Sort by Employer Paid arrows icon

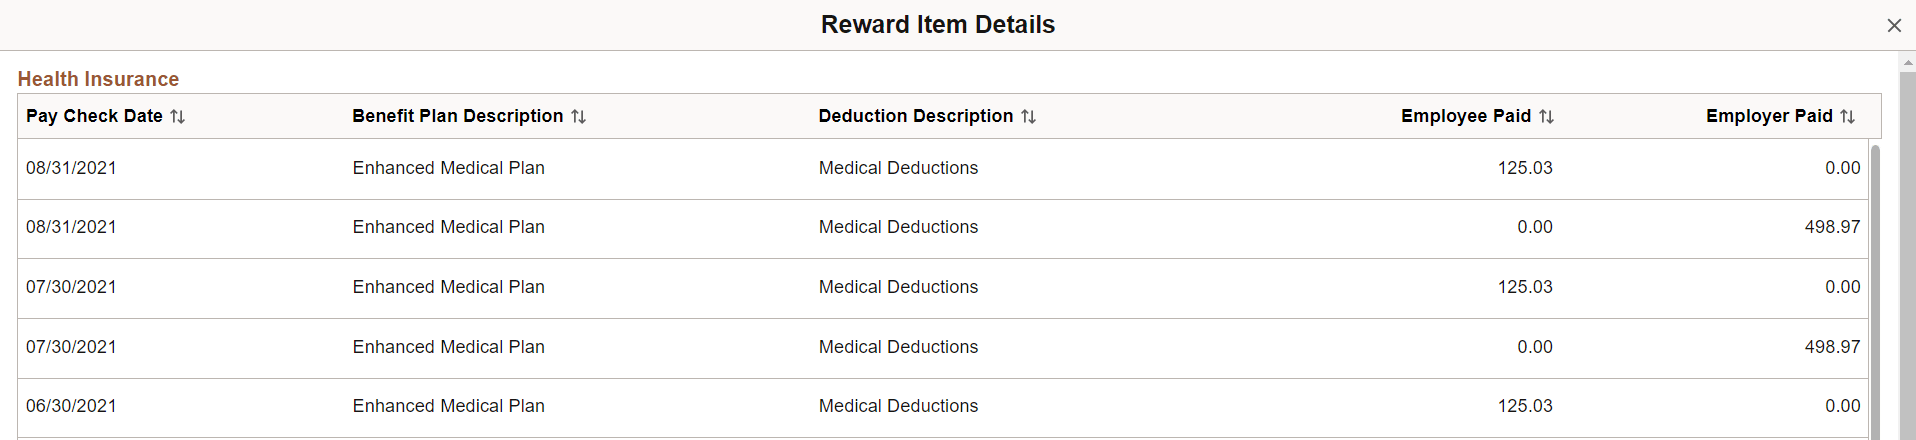tap(1848, 117)
